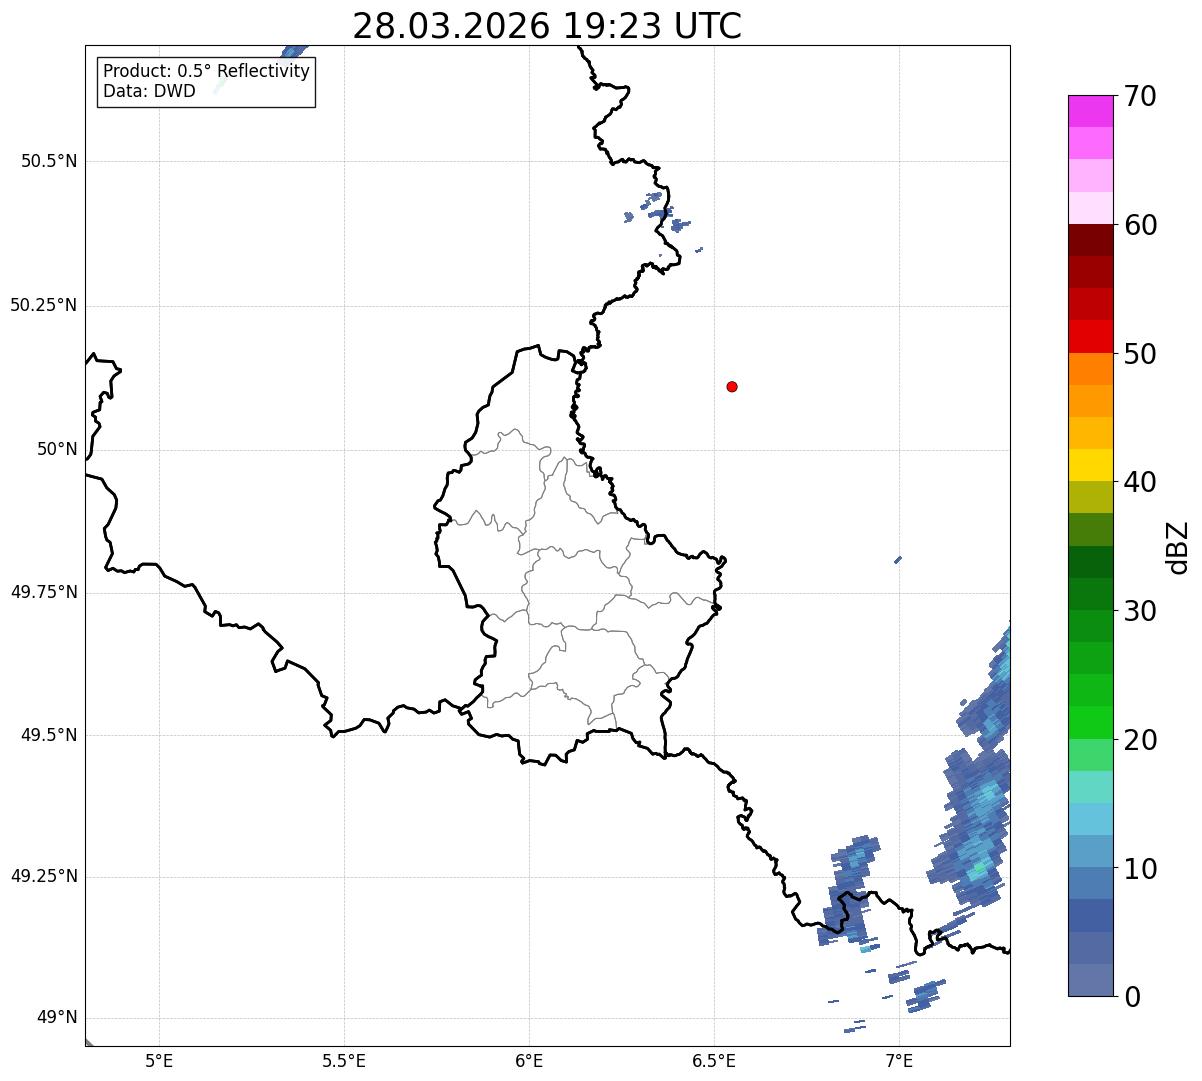Click the "49.5°N" latitude label
This screenshot has width=1202, height=1081.
coord(49,735)
